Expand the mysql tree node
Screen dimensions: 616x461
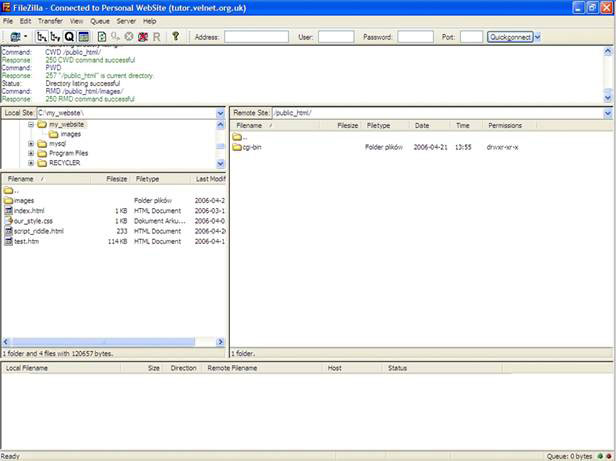tap(31, 144)
